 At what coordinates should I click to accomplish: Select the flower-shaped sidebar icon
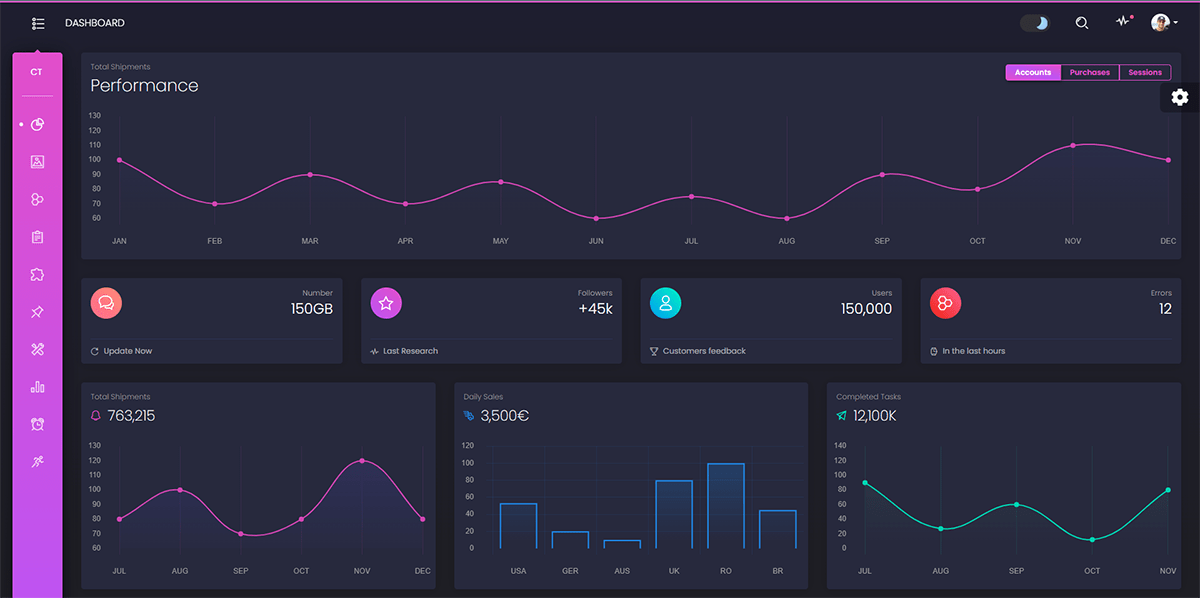[37, 274]
